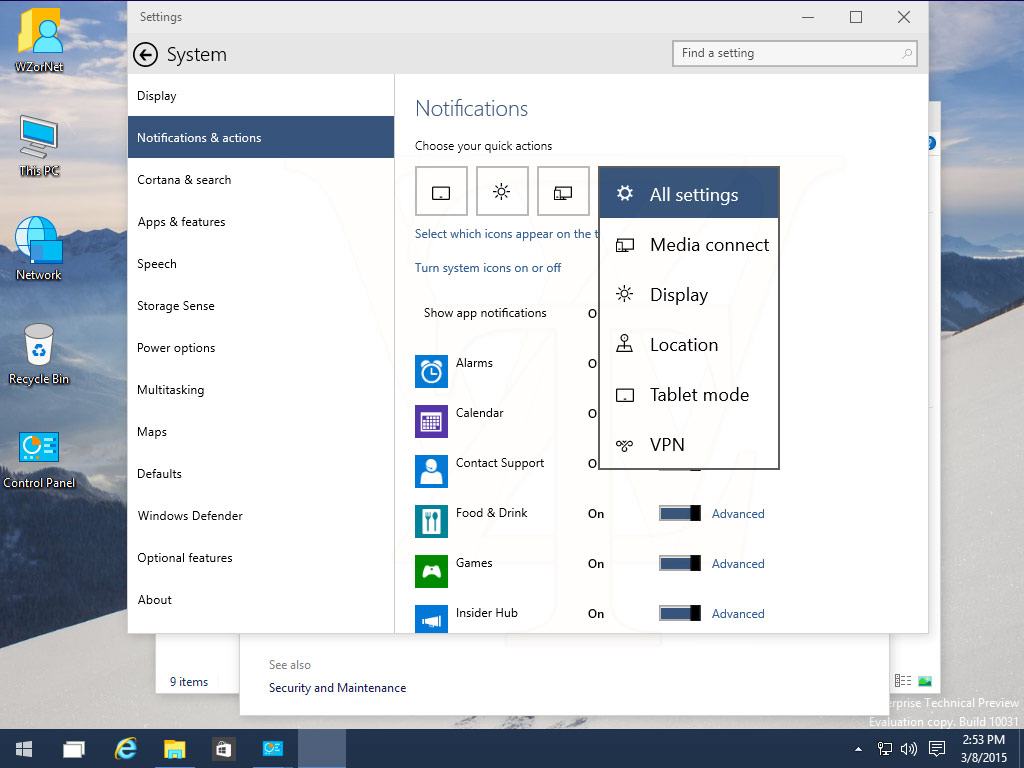Select the Media connect quick action tile
Viewport: 1024px width, 768px height.
pos(563,191)
